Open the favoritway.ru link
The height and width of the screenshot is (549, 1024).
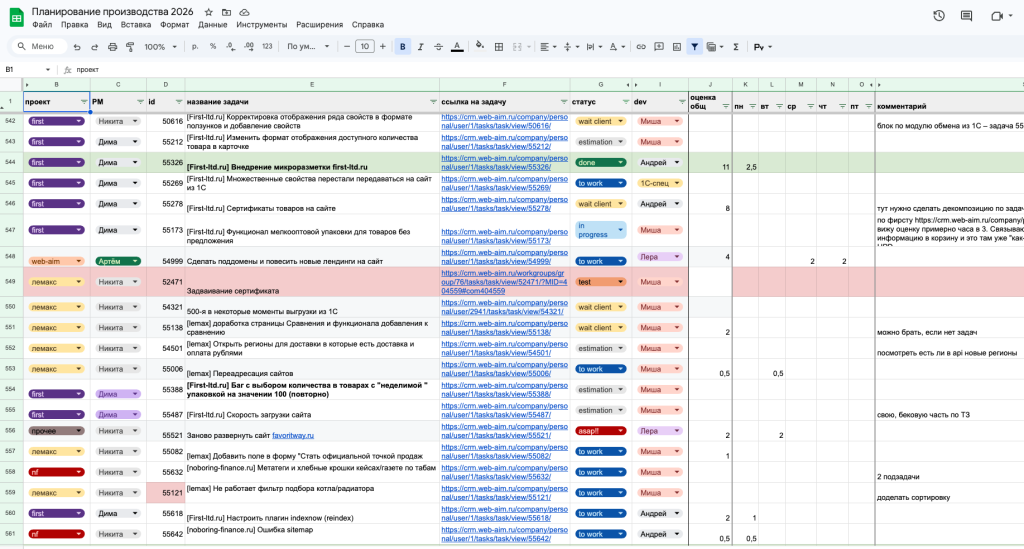[293, 435]
